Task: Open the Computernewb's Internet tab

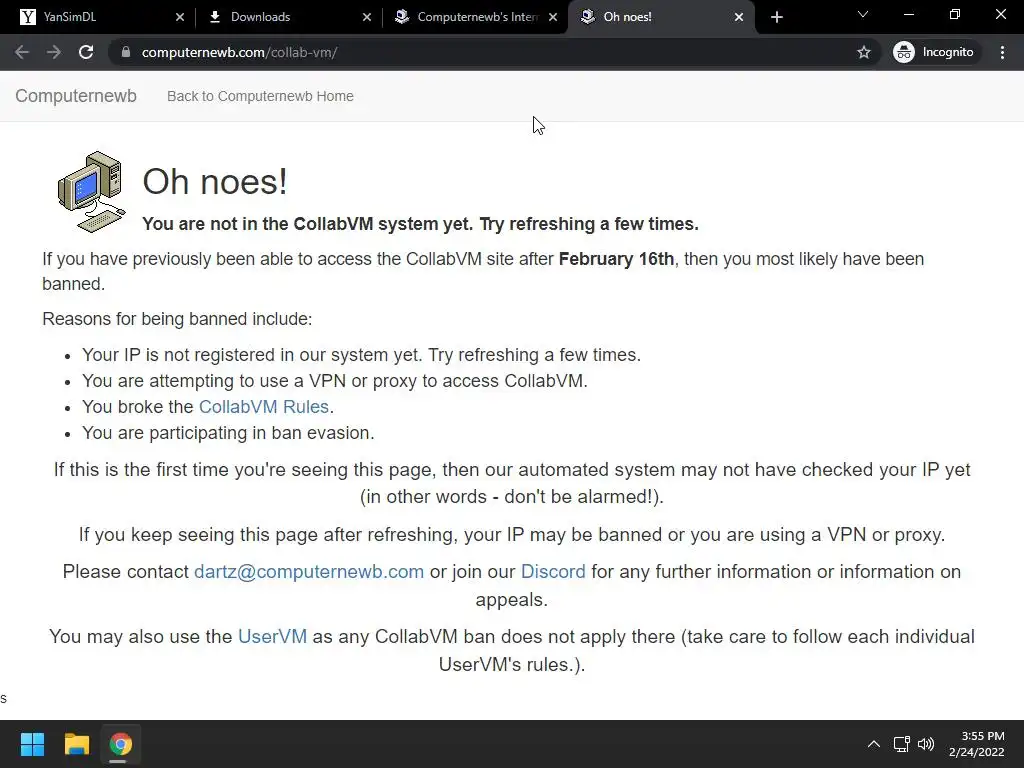Action: (475, 17)
